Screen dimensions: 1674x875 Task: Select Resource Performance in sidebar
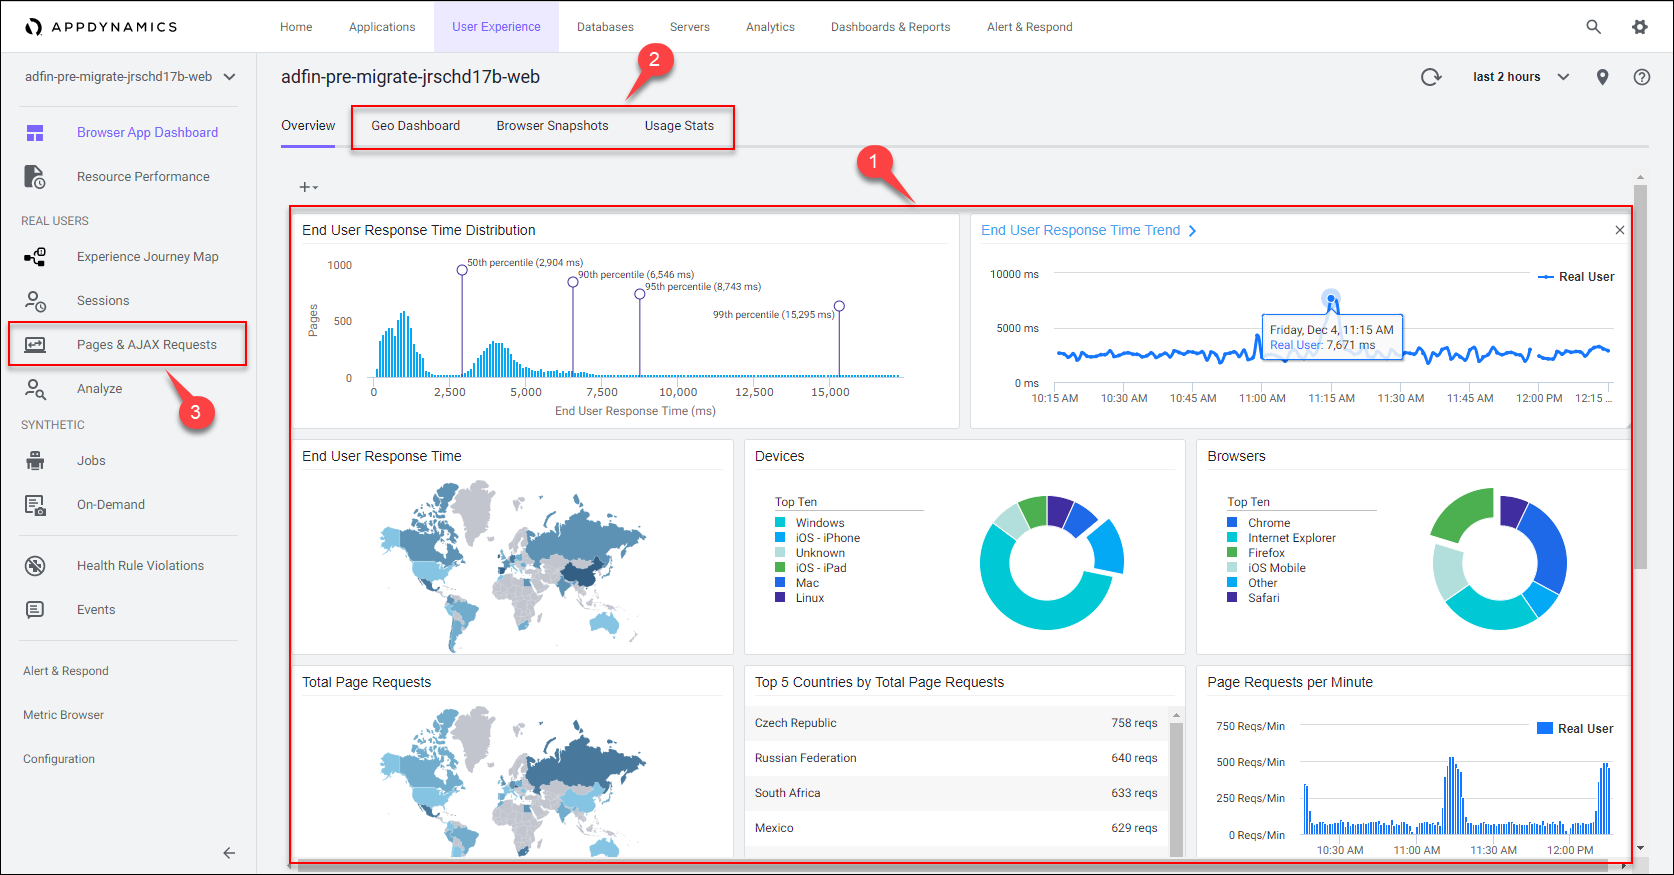pos(143,177)
